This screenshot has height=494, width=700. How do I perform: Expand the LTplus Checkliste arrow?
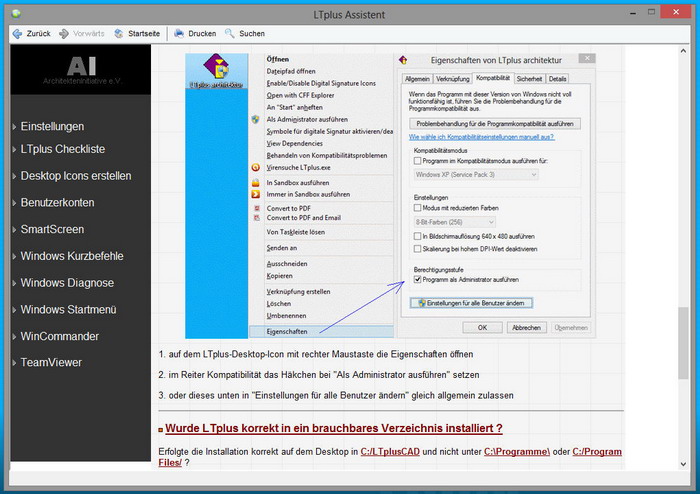14,149
